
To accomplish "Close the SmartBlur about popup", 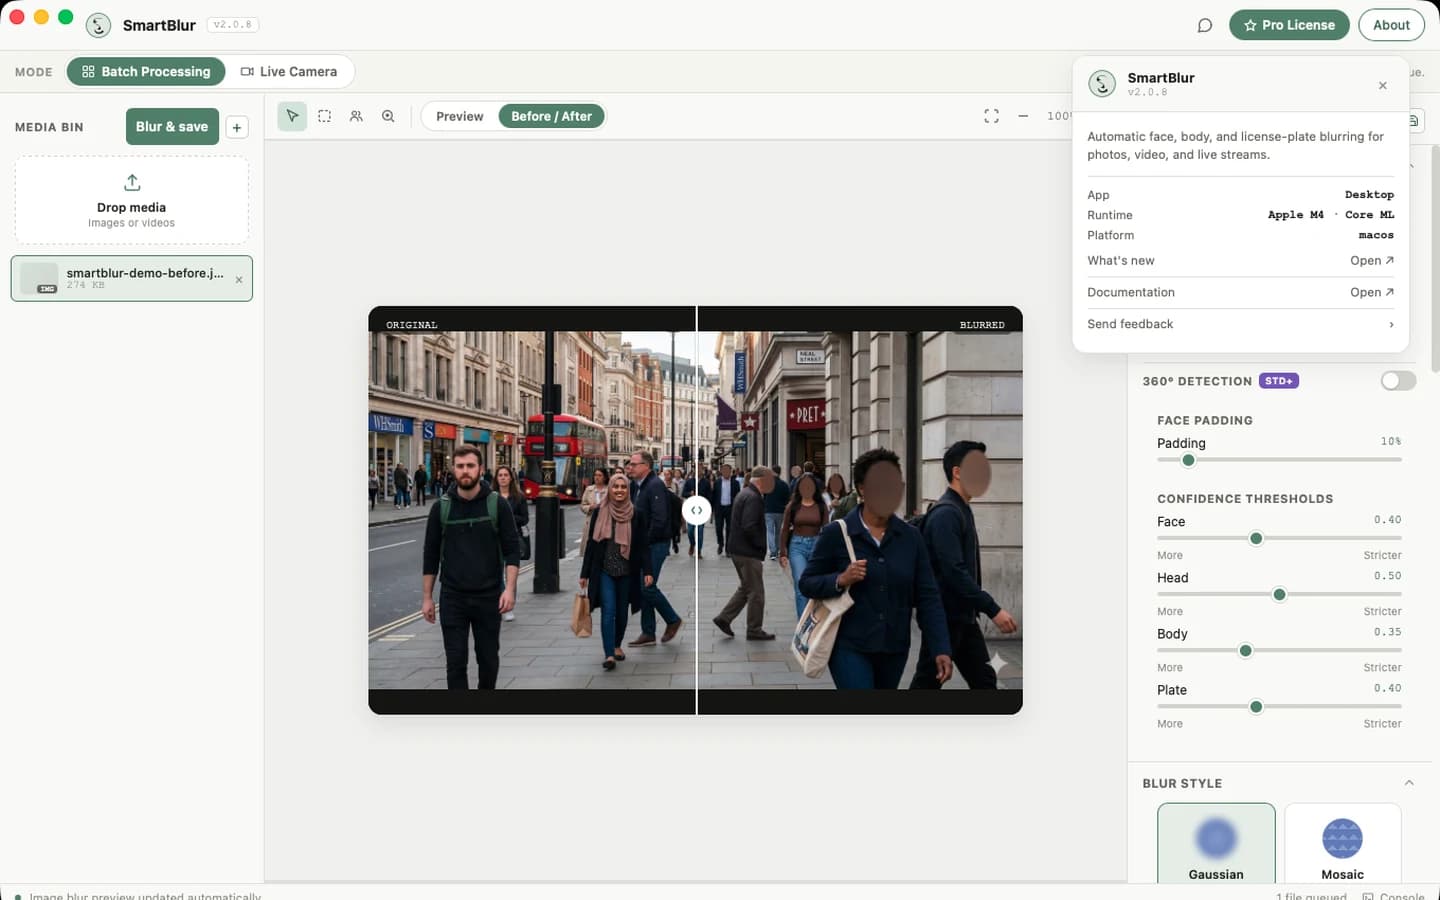I will pyautogui.click(x=1383, y=85).
